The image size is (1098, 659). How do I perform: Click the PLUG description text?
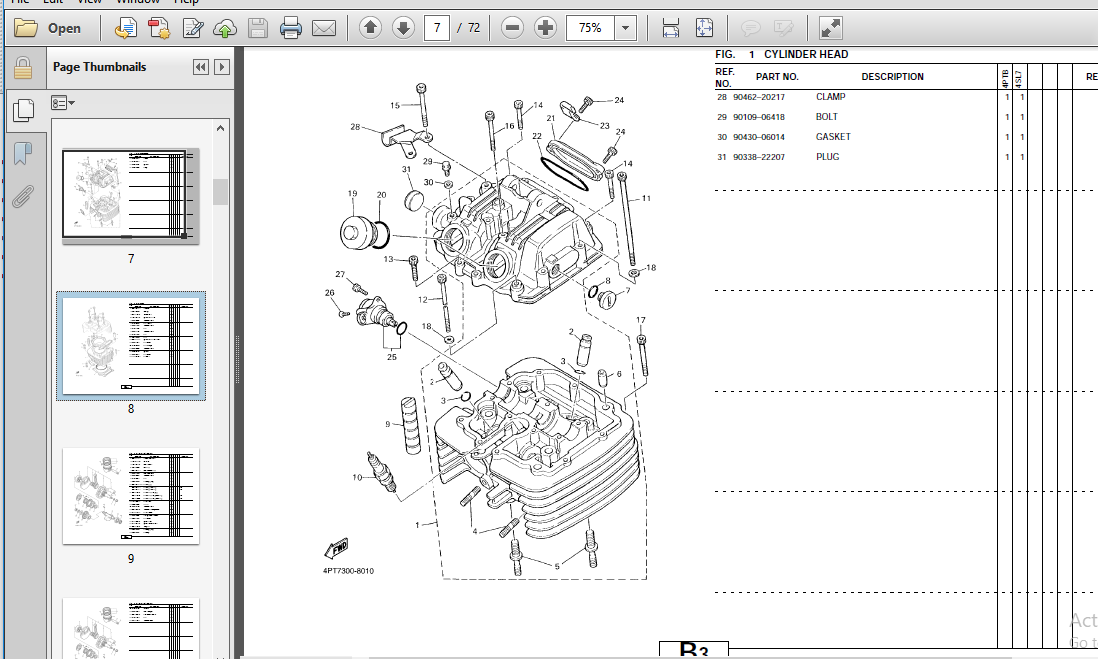tap(828, 157)
